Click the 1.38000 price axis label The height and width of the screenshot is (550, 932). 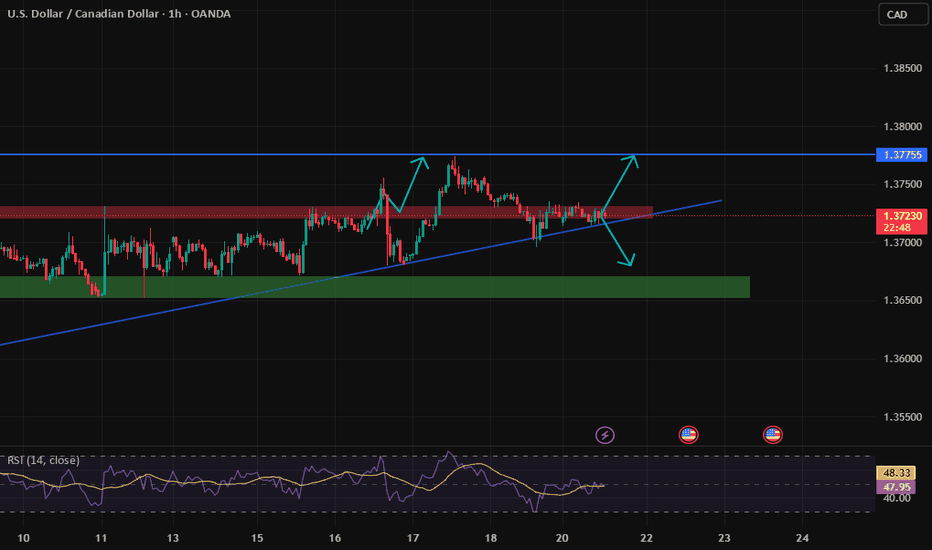coord(902,127)
